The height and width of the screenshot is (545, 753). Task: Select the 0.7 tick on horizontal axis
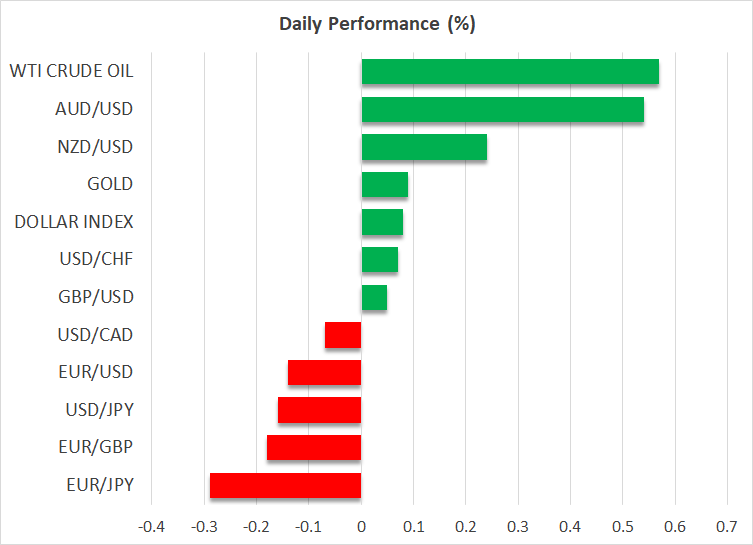(x=727, y=526)
